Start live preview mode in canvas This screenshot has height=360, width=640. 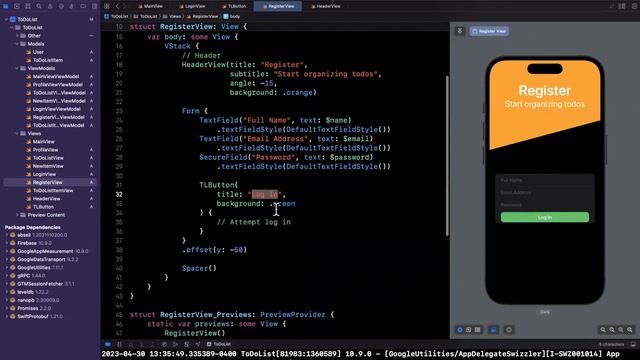[x=460, y=329]
